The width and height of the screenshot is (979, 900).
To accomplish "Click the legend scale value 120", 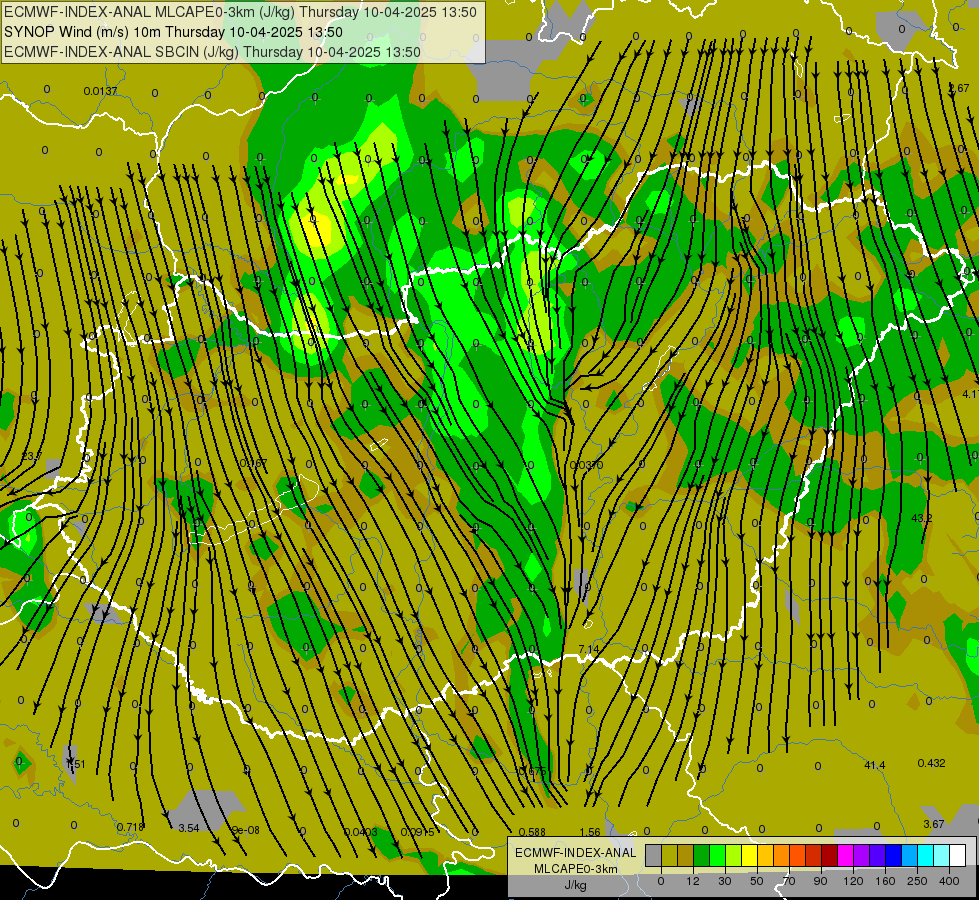I will [853, 881].
